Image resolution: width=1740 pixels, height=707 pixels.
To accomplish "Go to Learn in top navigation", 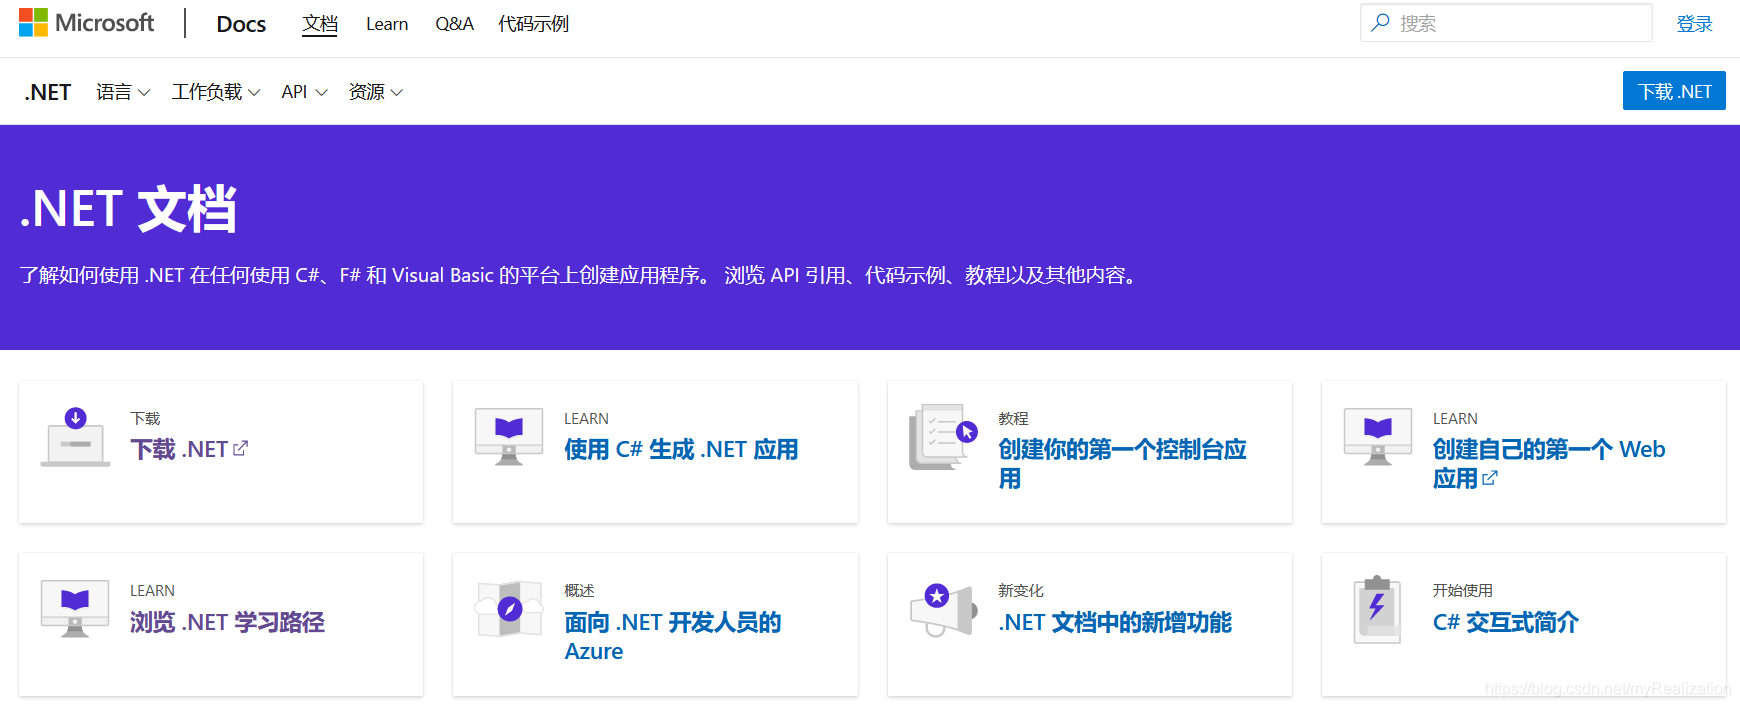I will coord(387,24).
